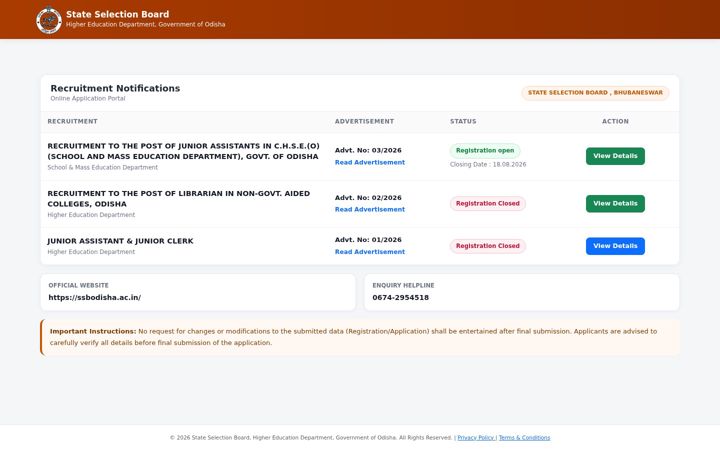Click 'Advt. No: 02/2026' text
This screenshot has height=450, width=720.
coord(368,198)
